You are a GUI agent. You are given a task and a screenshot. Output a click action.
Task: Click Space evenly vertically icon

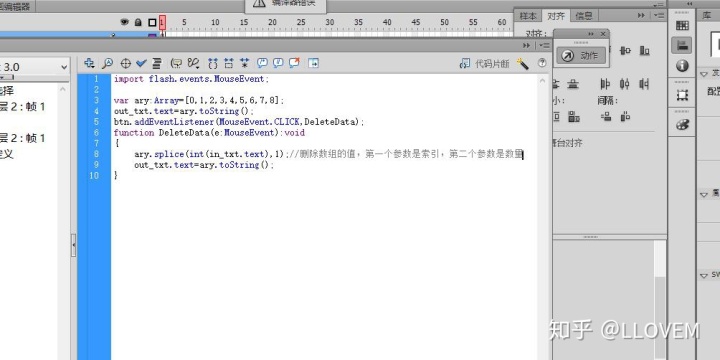(x=606, y=117)
